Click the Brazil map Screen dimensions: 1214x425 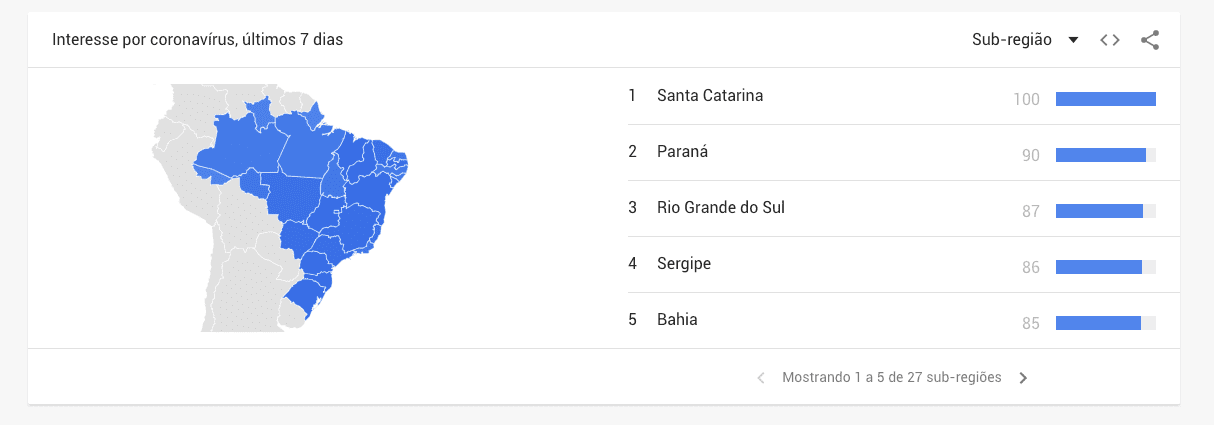click(320, 200)
